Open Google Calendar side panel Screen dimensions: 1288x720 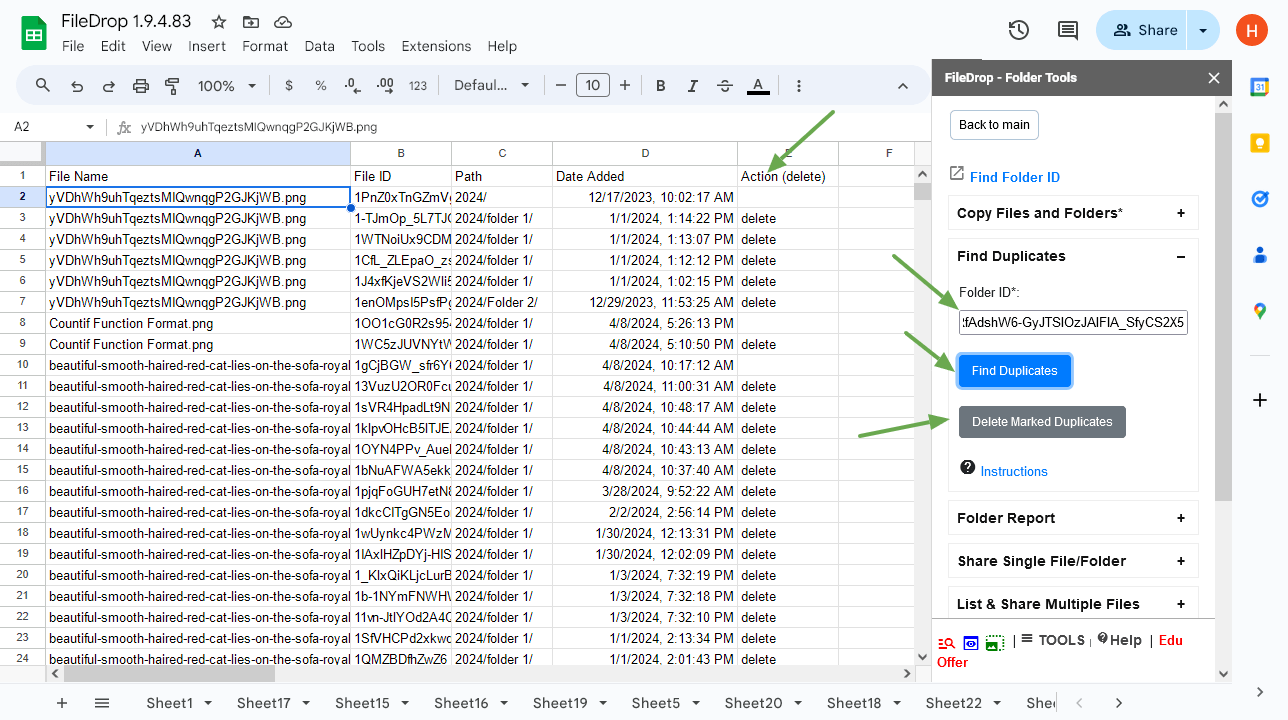pos(1260,87)
